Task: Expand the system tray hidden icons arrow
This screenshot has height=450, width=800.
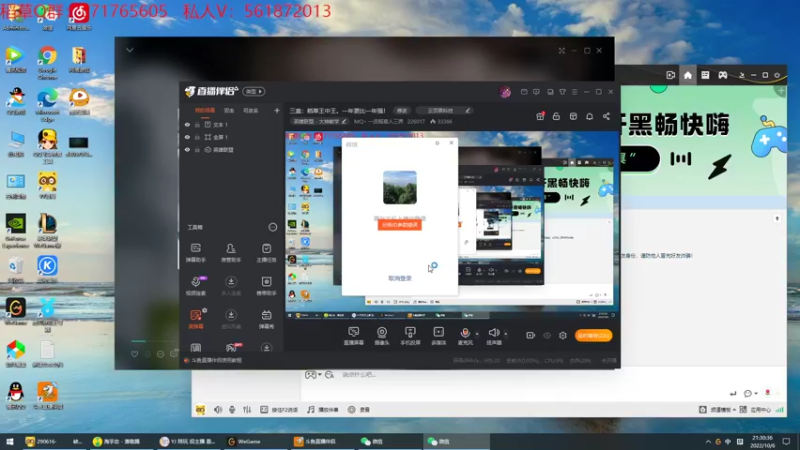Action: (x=708, y=442)
